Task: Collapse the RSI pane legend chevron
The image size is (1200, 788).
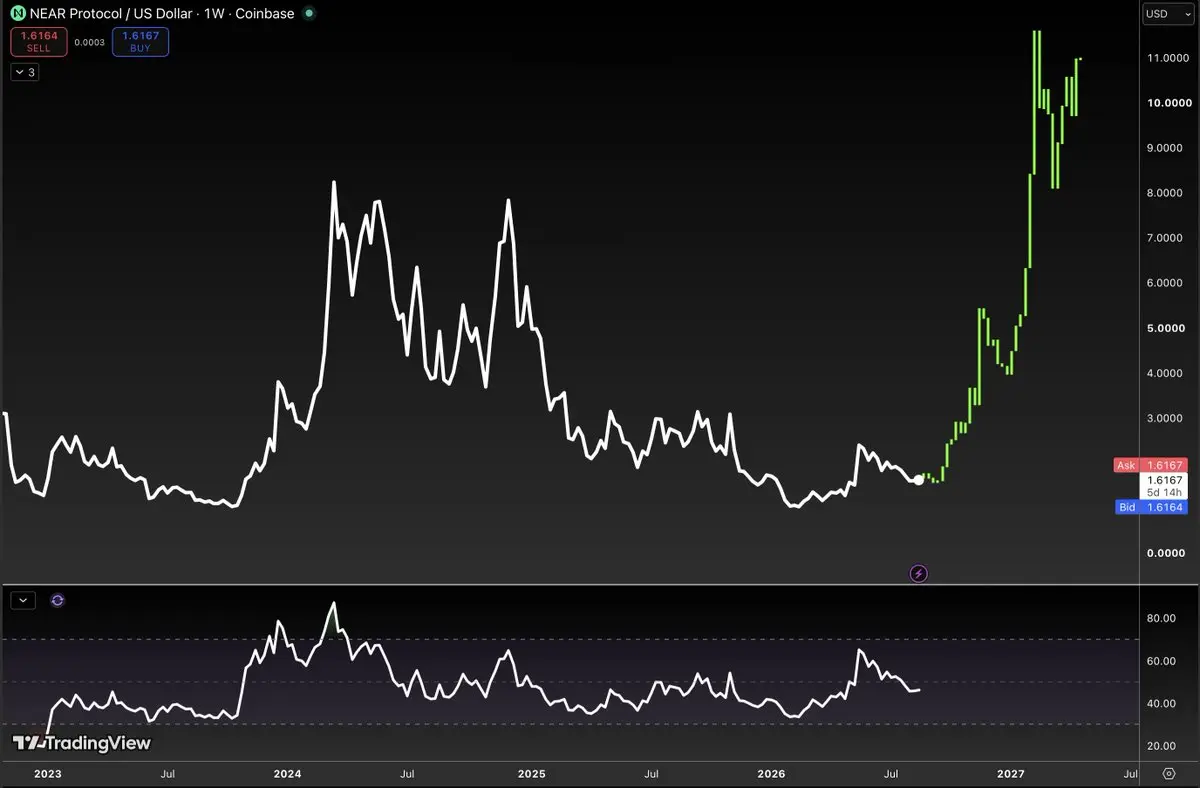Action: point(23,600)
